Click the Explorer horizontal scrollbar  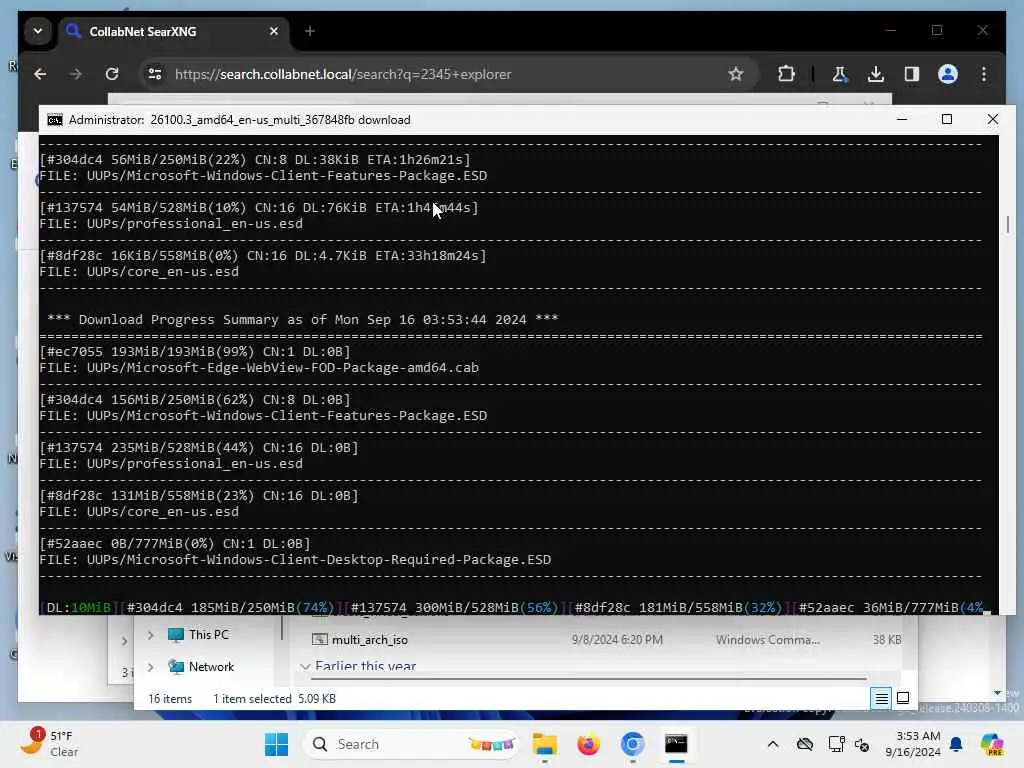(588, 679)
